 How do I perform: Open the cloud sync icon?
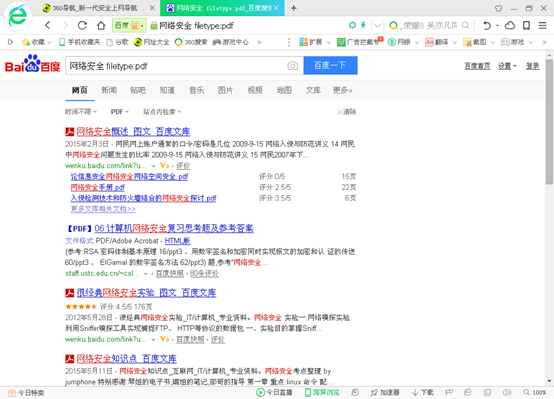509,25
